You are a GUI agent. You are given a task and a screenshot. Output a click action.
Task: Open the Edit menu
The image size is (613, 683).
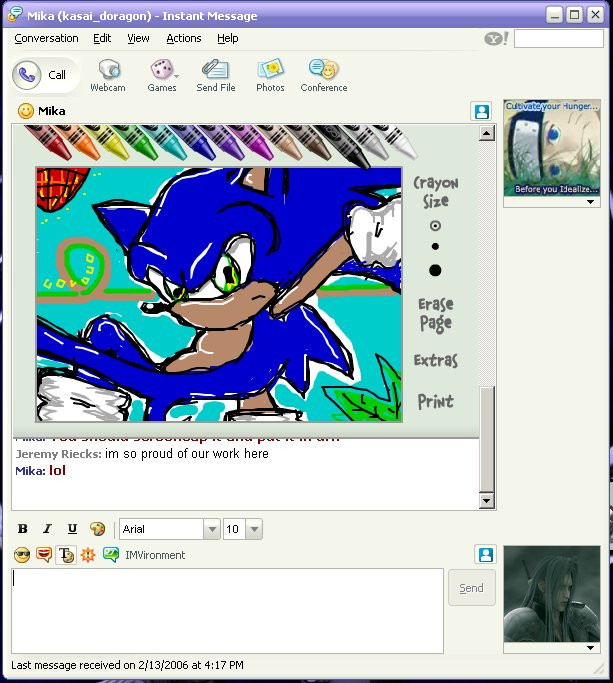click(x=102, y=38)
